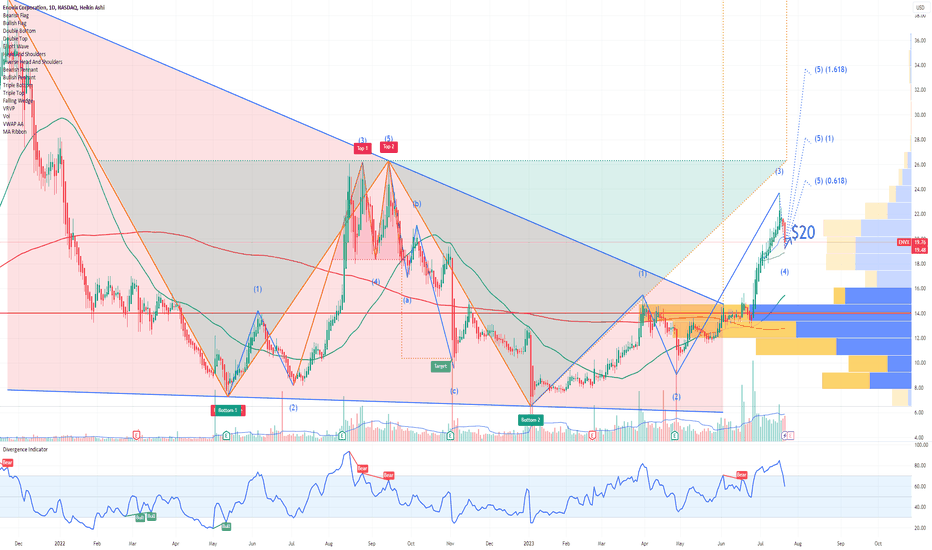Select the Falling Wedge indicator legend
The width and height of the screenshot is (932, 550).
[x=18, y=100]
